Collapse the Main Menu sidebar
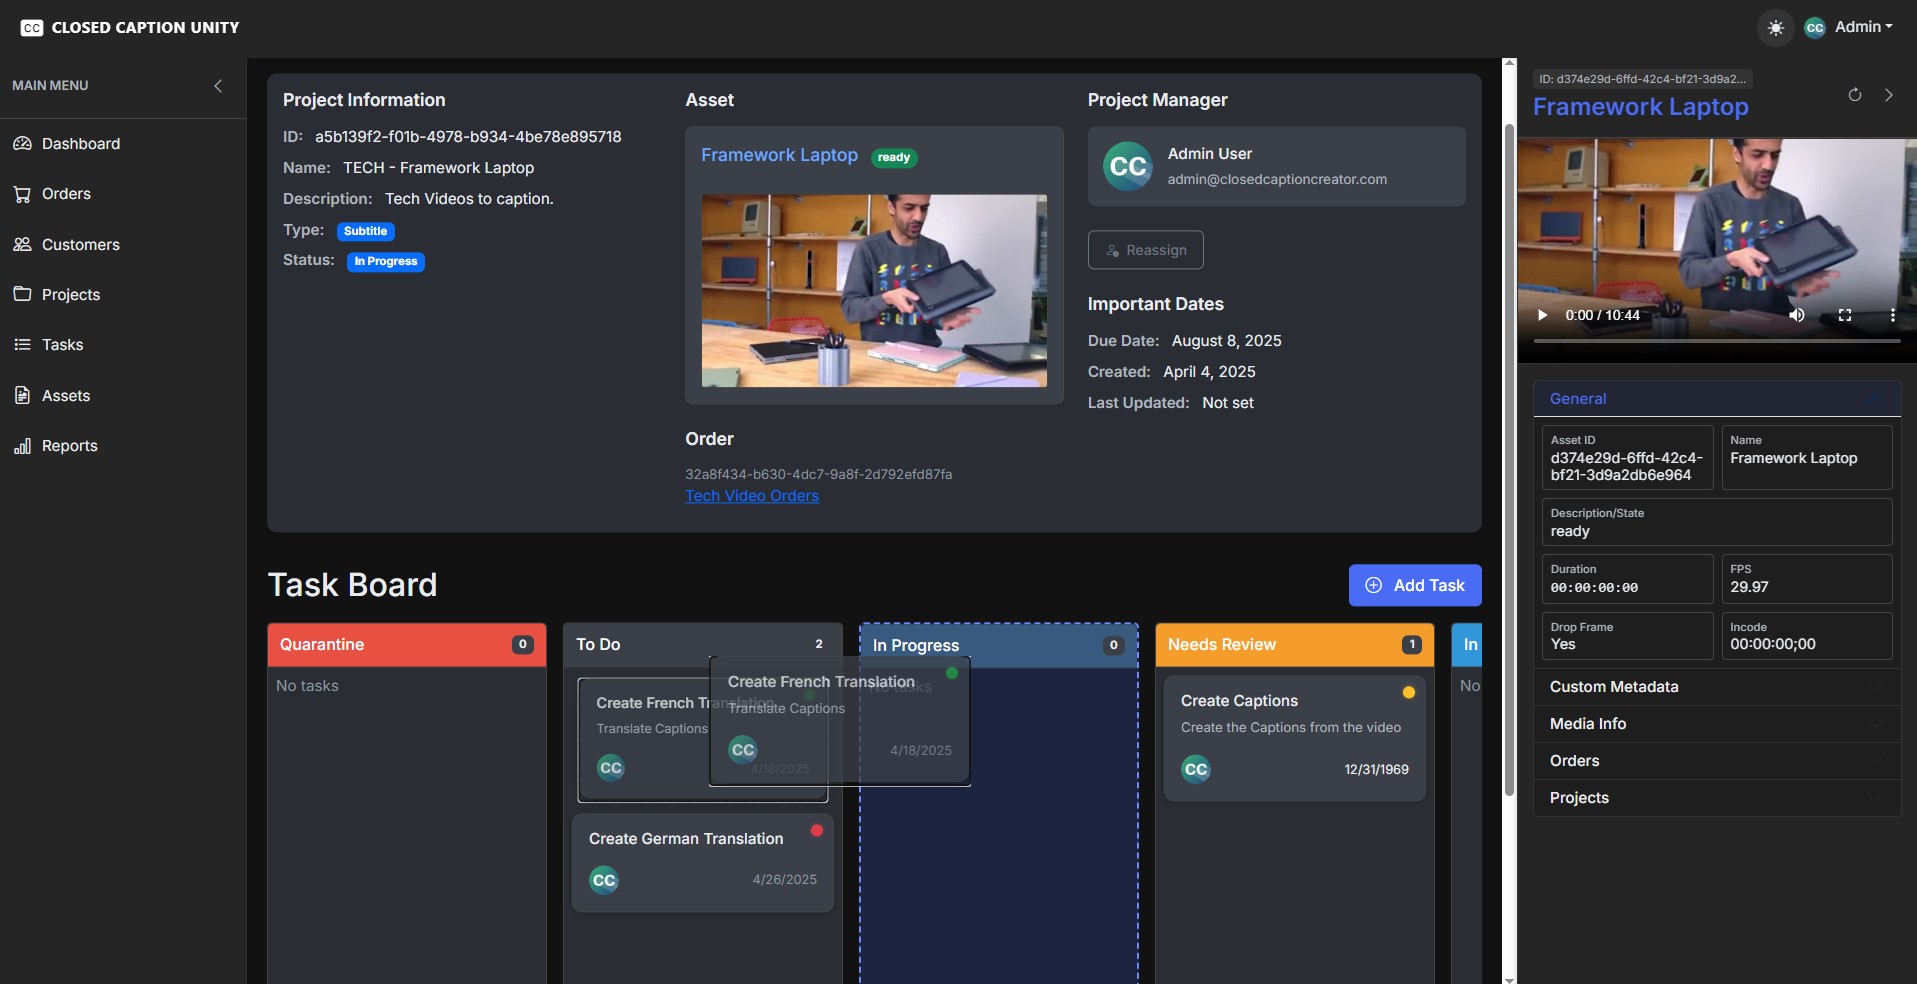1917x984 pixels. click(218, 86)
